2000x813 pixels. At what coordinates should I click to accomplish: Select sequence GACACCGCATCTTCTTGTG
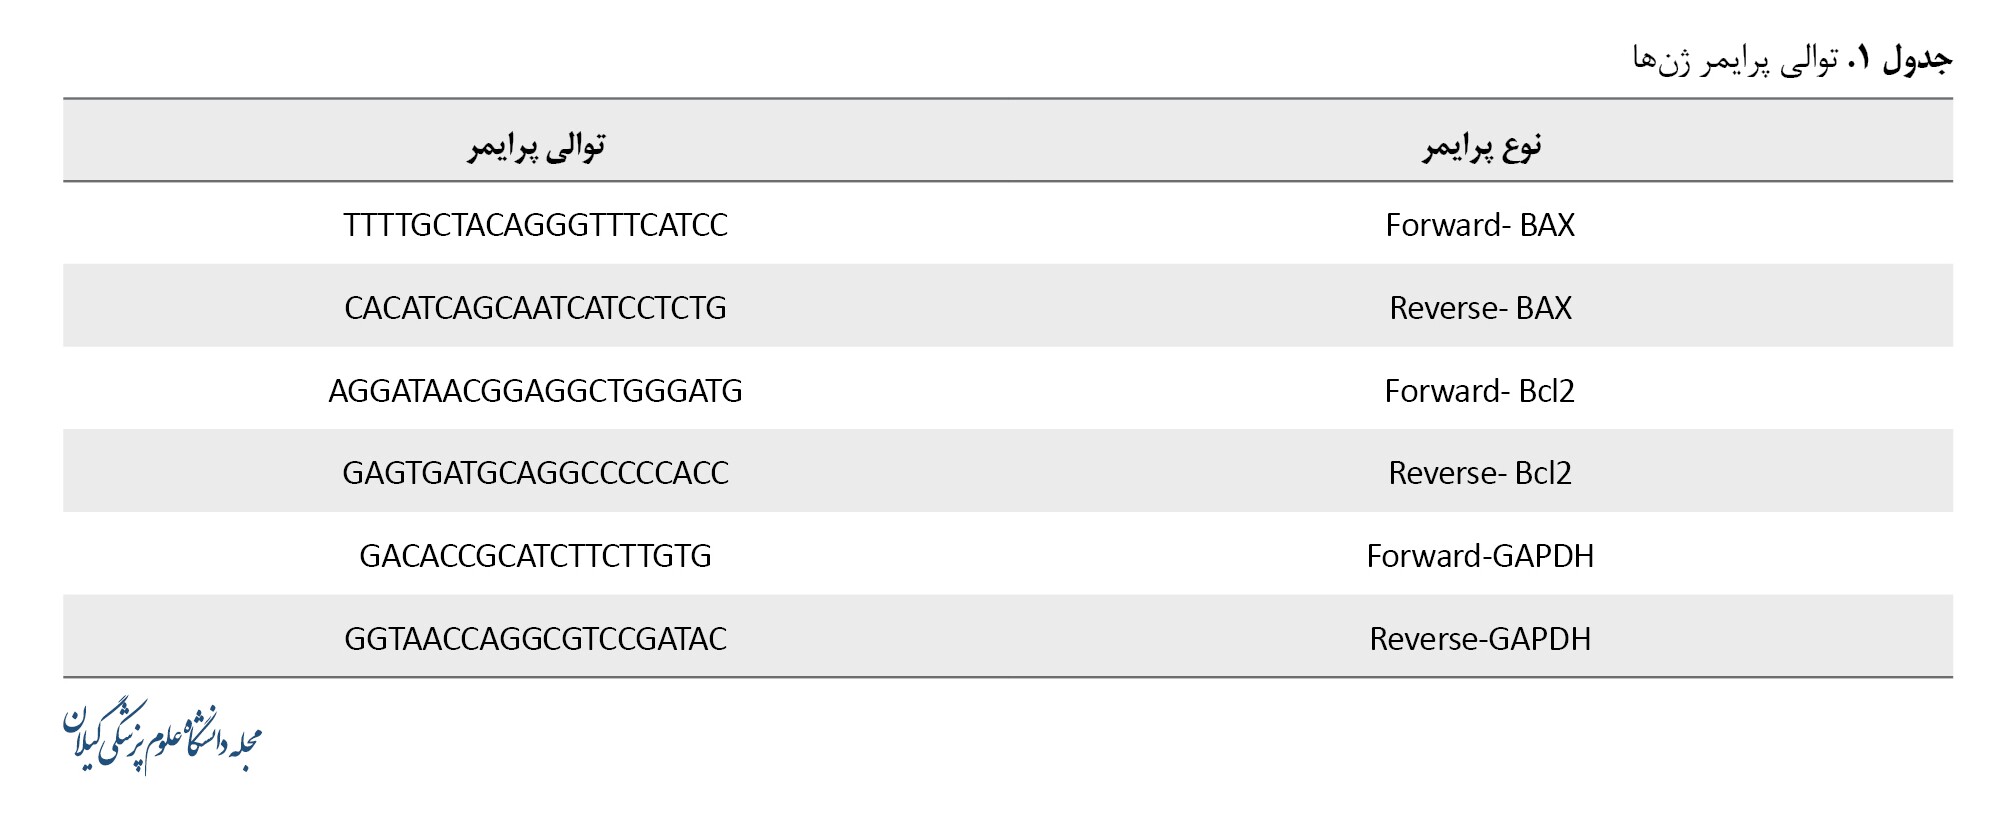click(535, 556)
